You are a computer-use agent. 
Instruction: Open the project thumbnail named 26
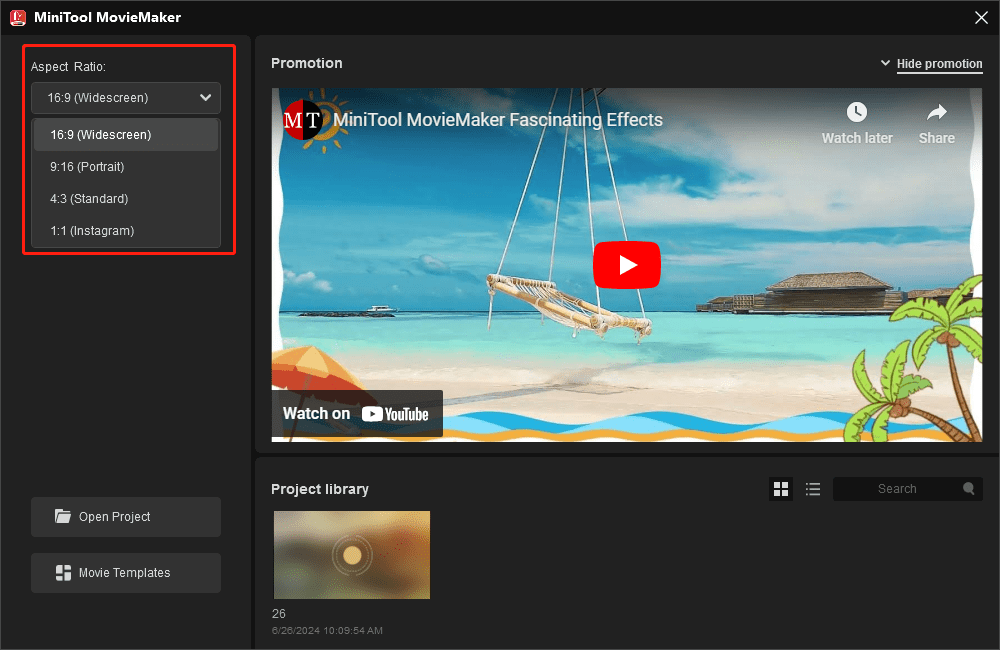click(351, 555)
